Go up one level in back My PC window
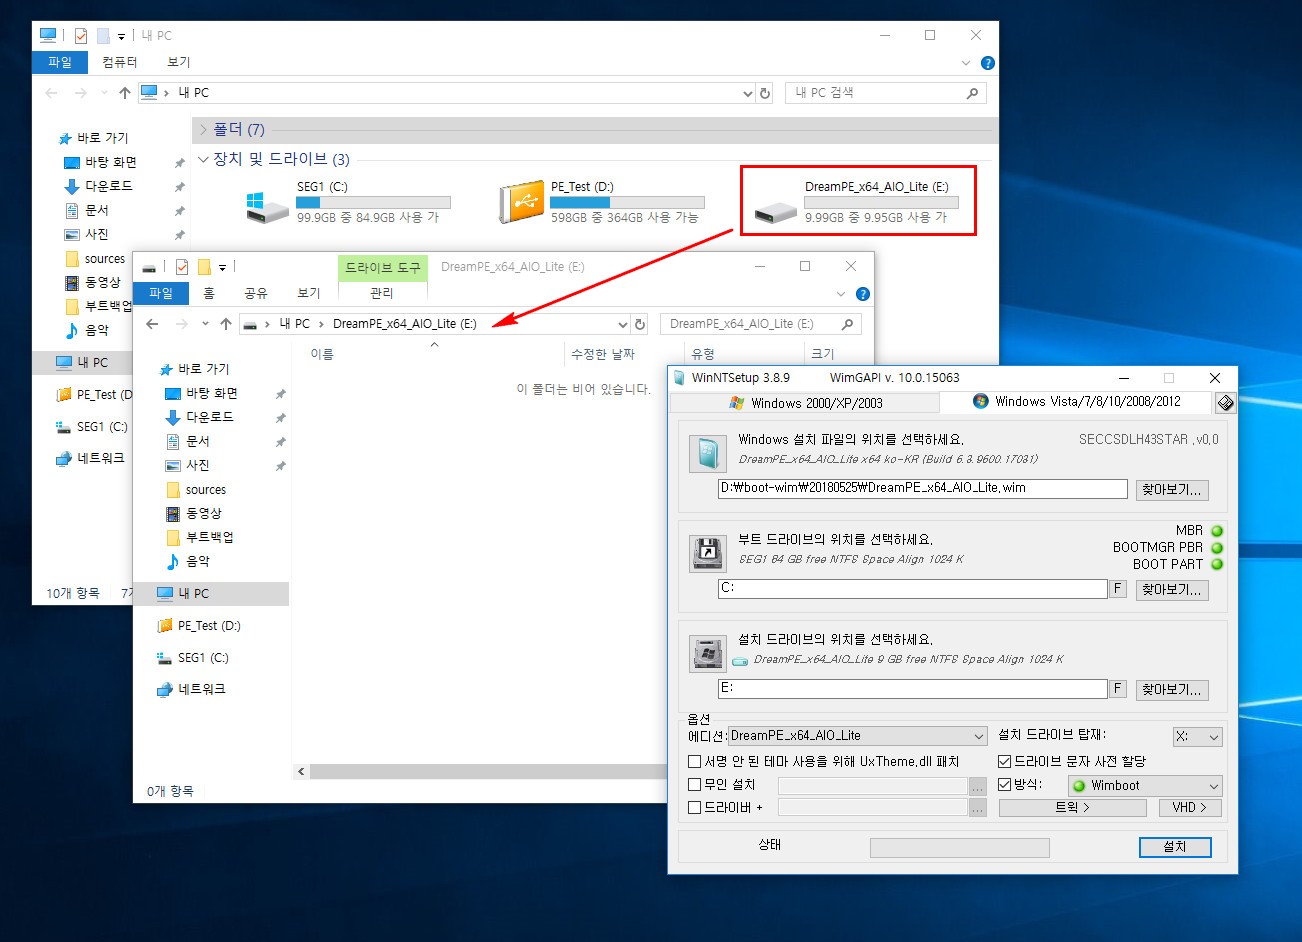The height and width of the screenshot is (942, 1302). tap(124, 93)
